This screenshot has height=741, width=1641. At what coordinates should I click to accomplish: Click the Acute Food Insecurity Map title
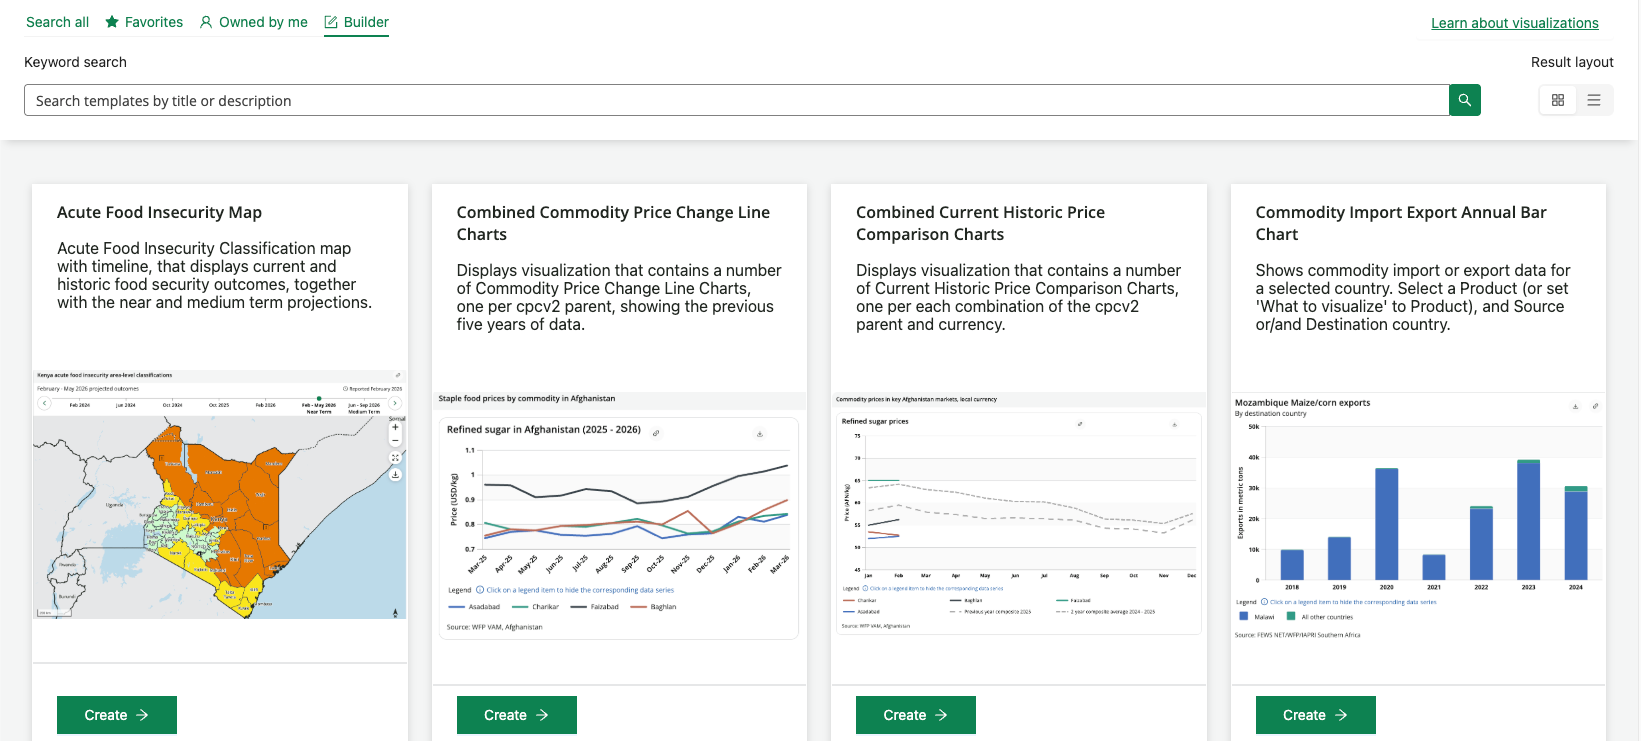coord(159,212)
